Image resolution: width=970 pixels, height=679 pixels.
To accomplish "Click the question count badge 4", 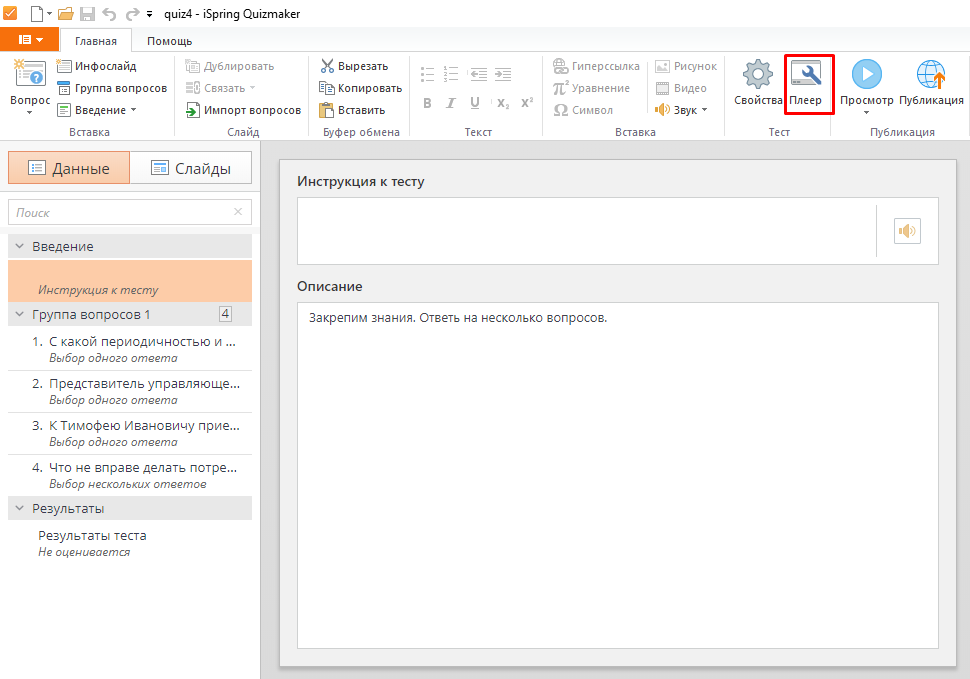I will point(225,314).
